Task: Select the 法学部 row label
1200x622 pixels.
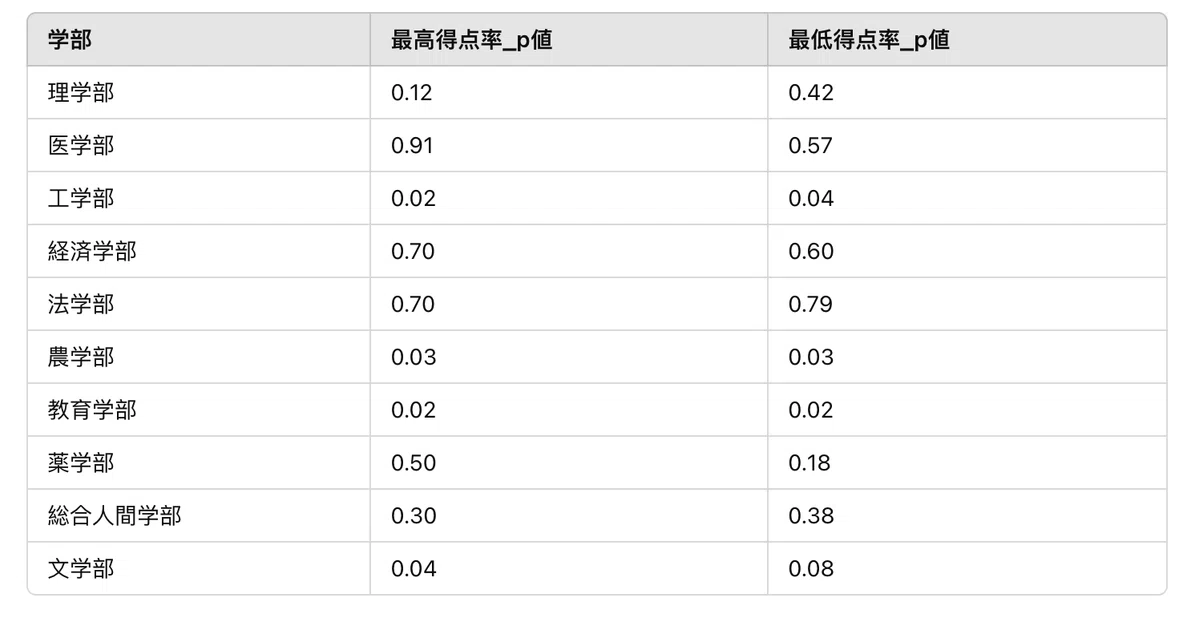Action: point(81,305)
